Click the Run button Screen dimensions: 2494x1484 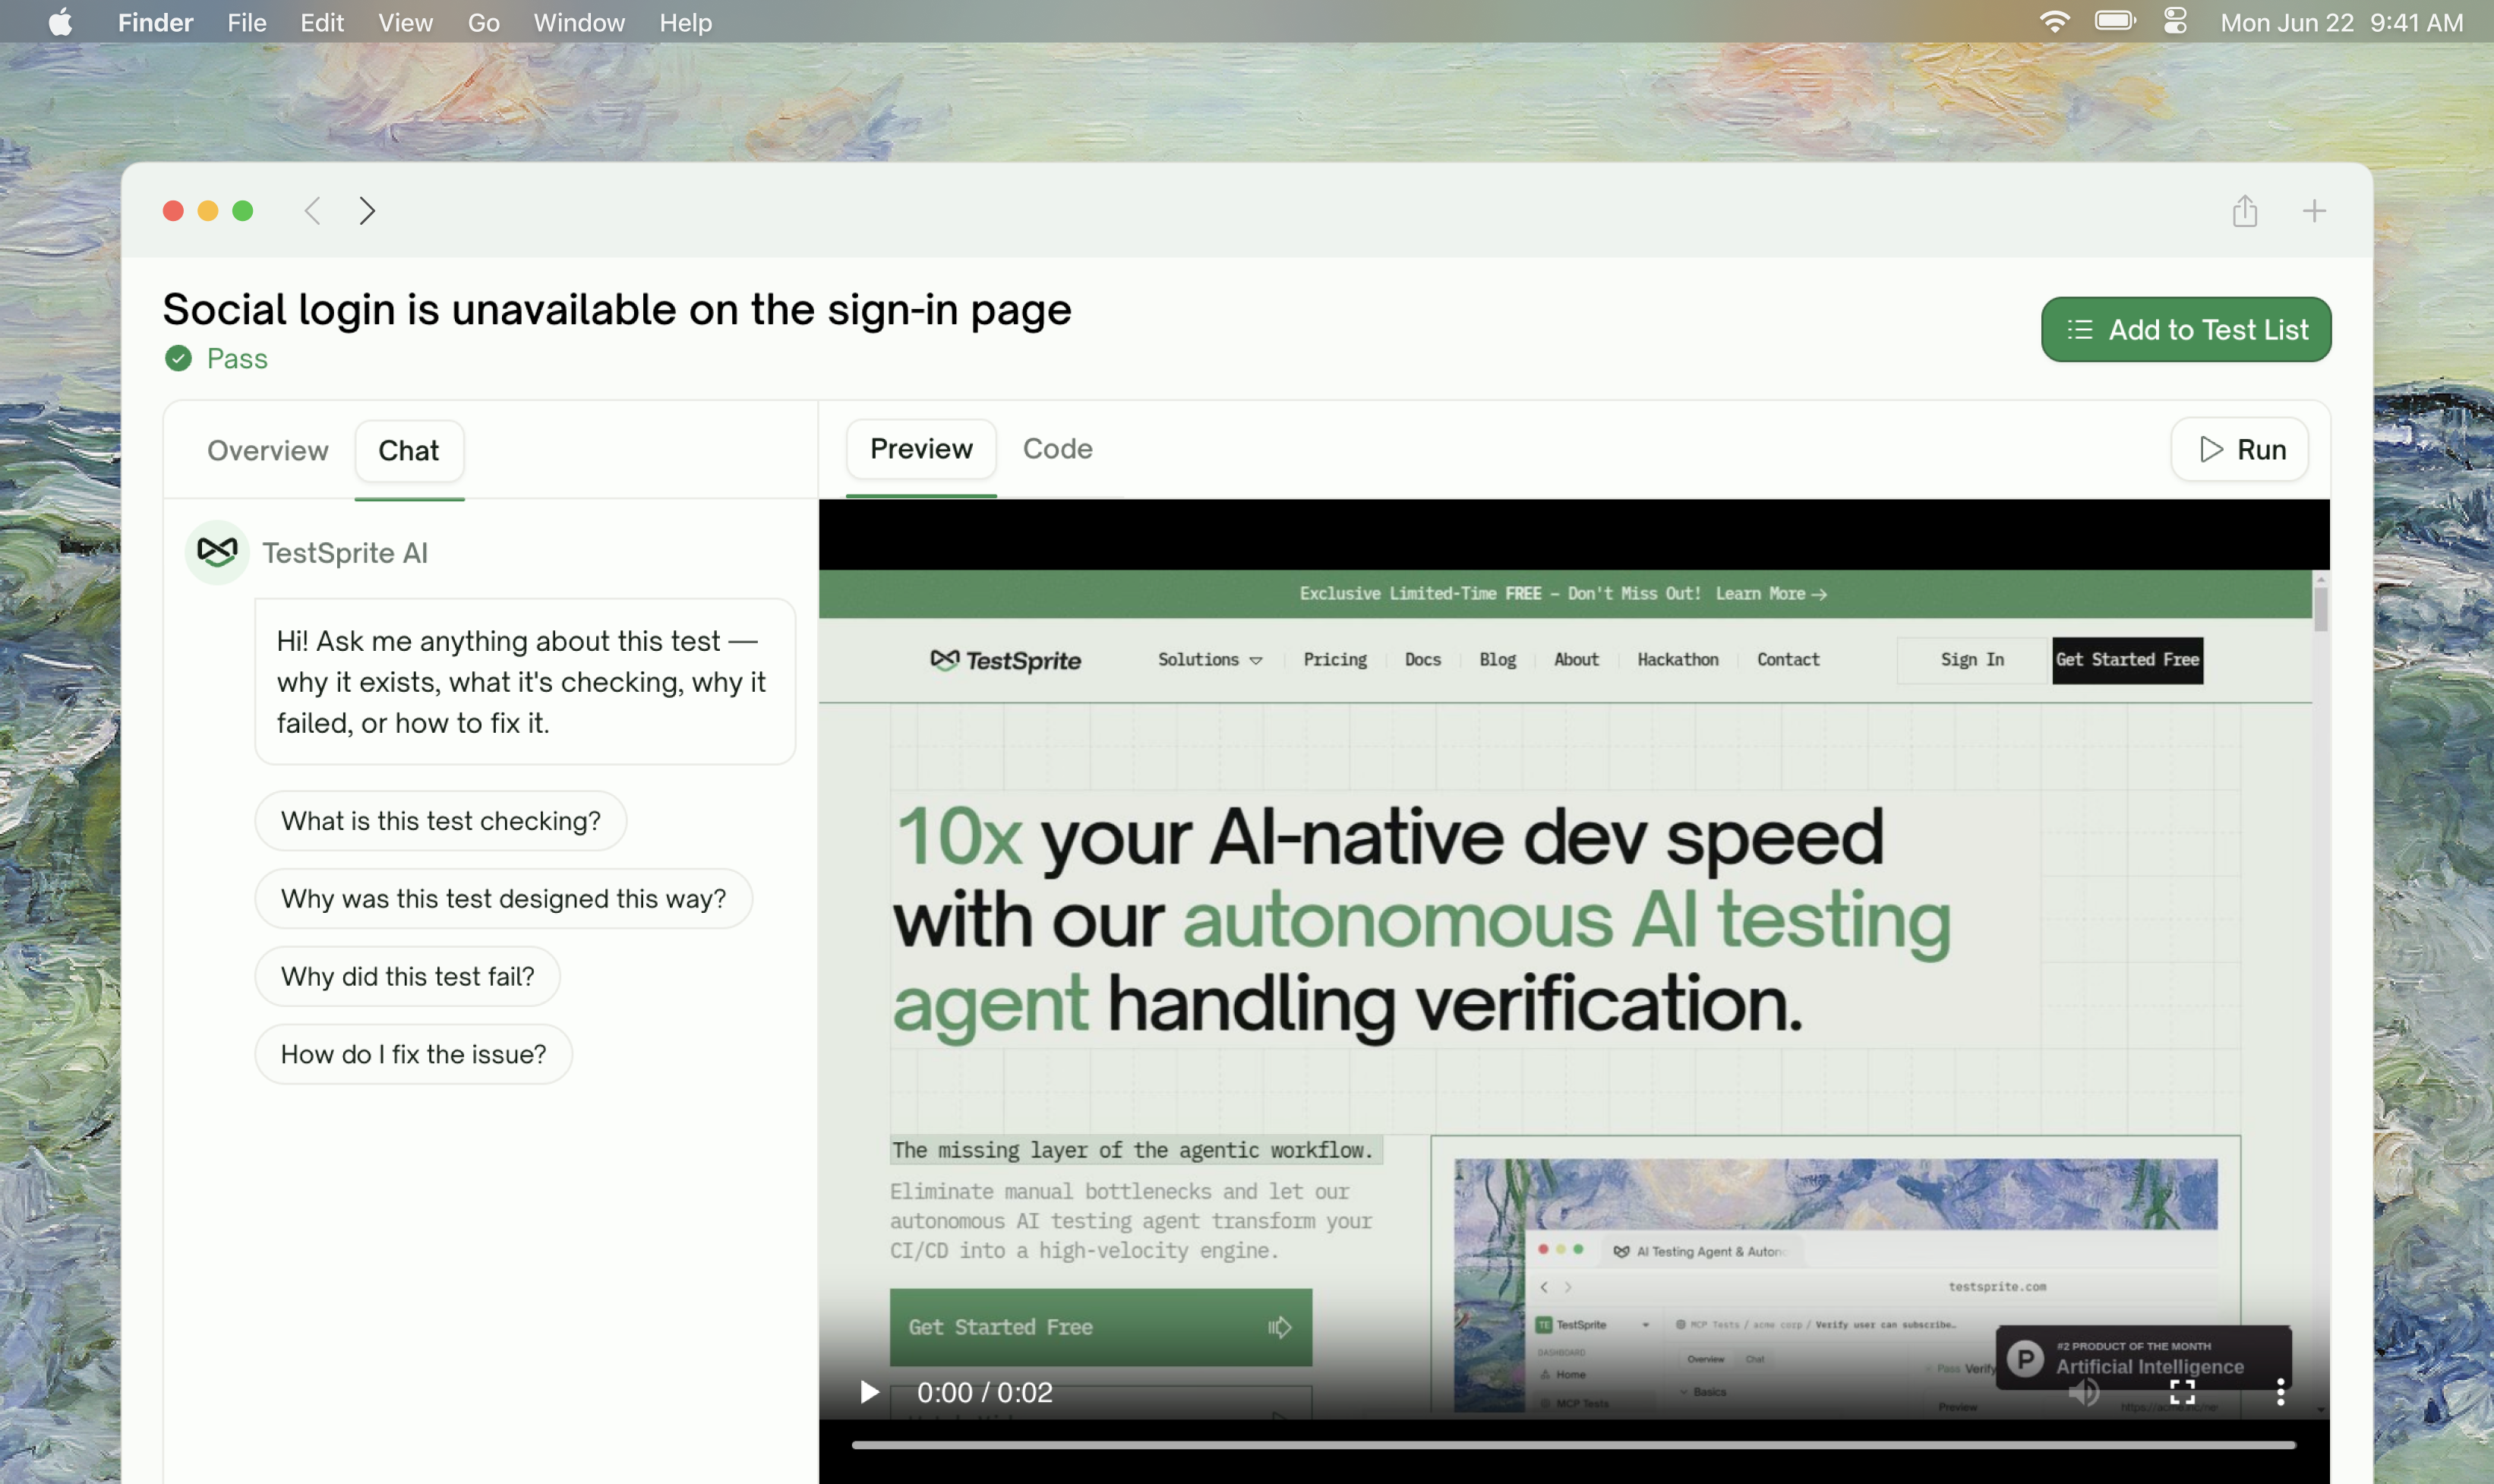pos(2240,450)
